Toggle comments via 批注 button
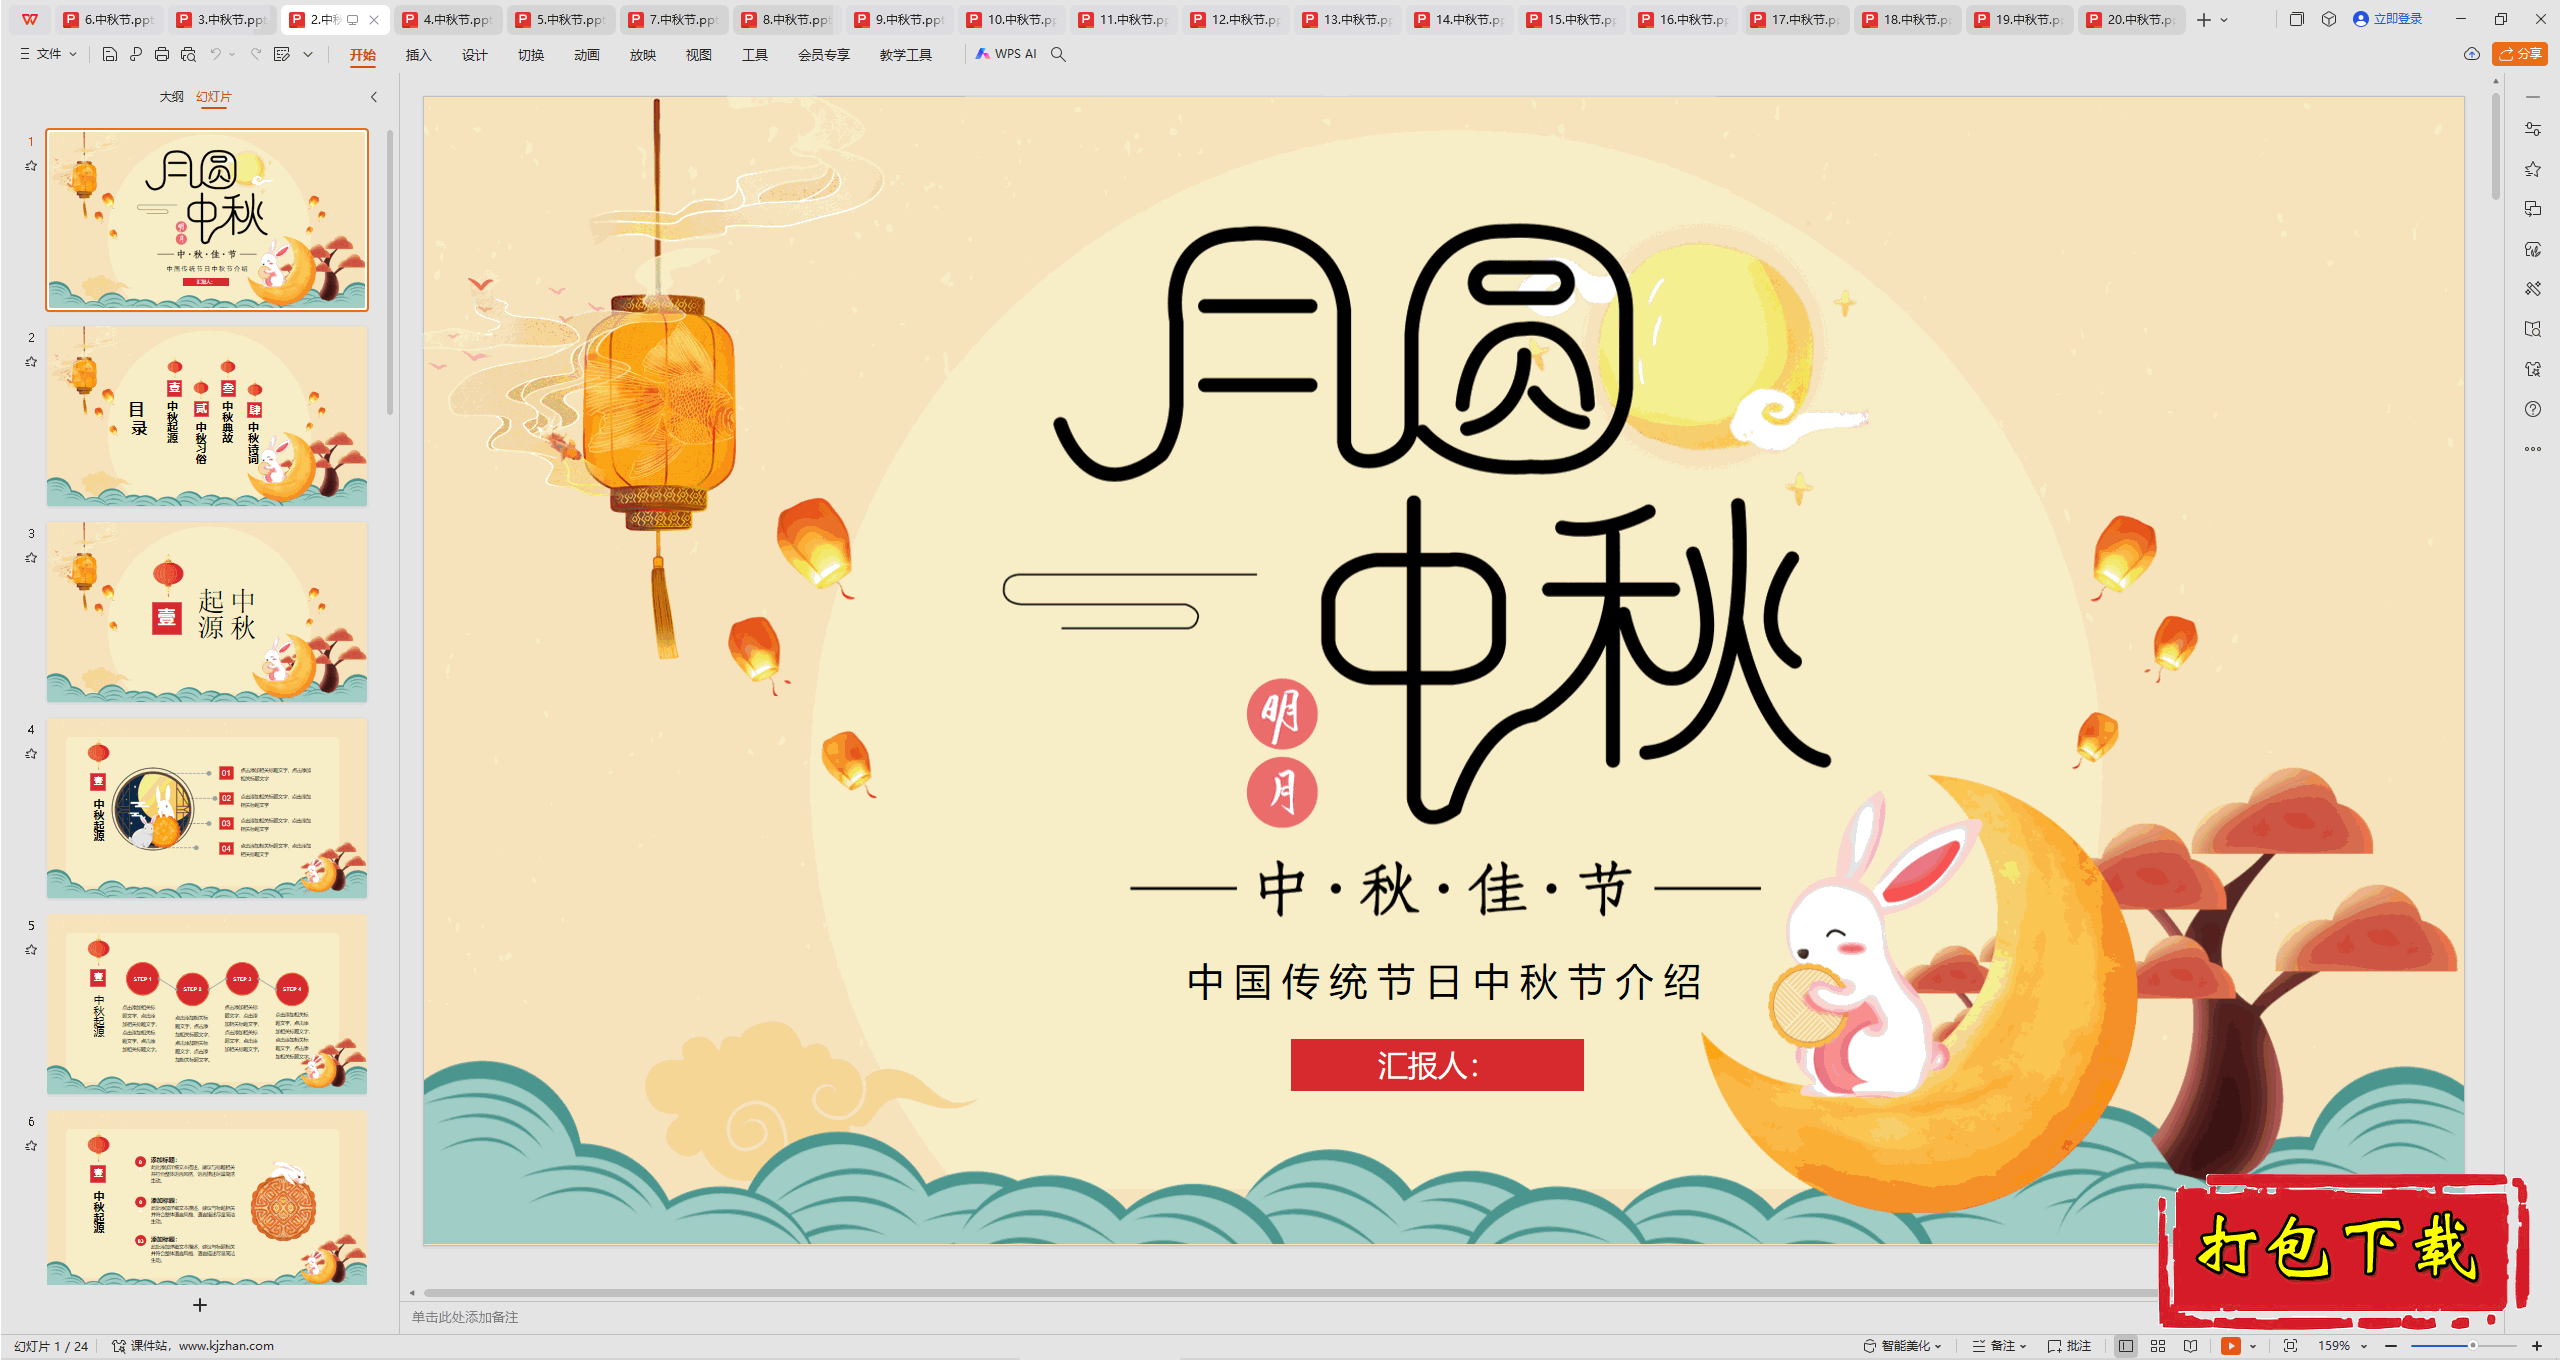 coord(2069,1346)
